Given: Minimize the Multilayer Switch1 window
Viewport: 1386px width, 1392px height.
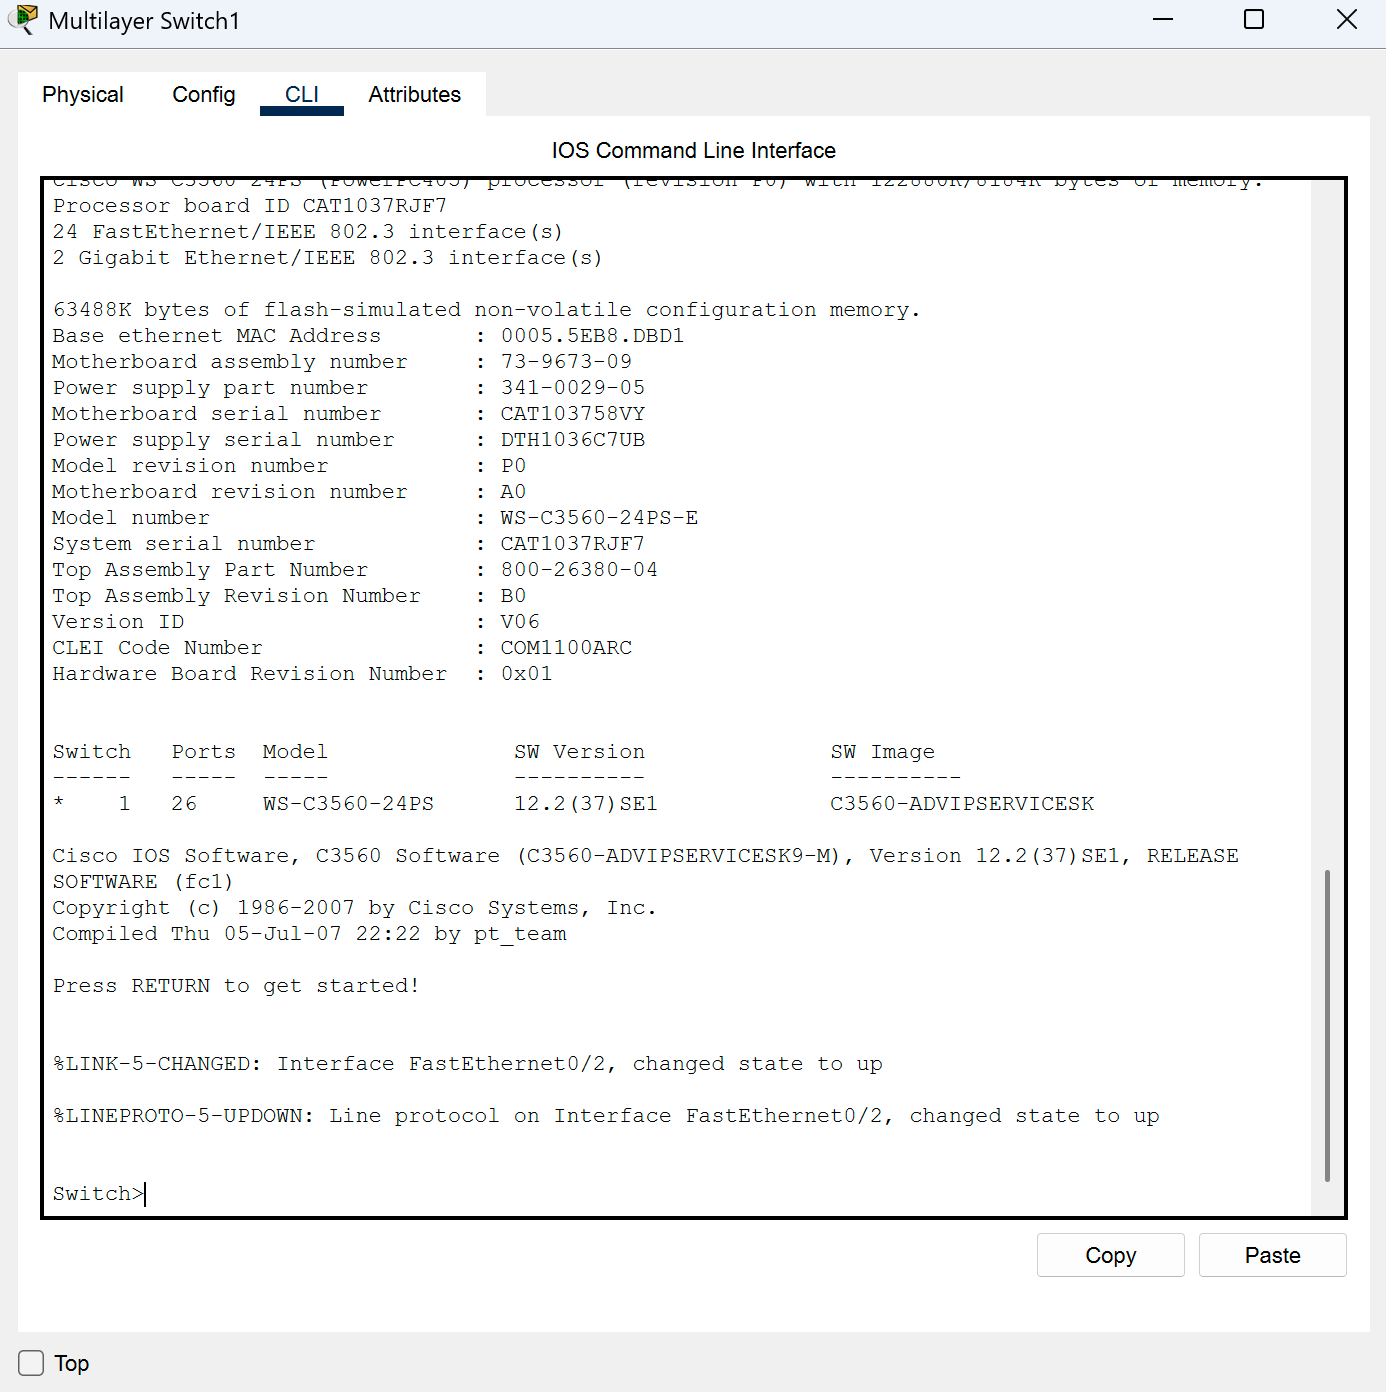Looking at the screenshot, I should click(1162, 19).
